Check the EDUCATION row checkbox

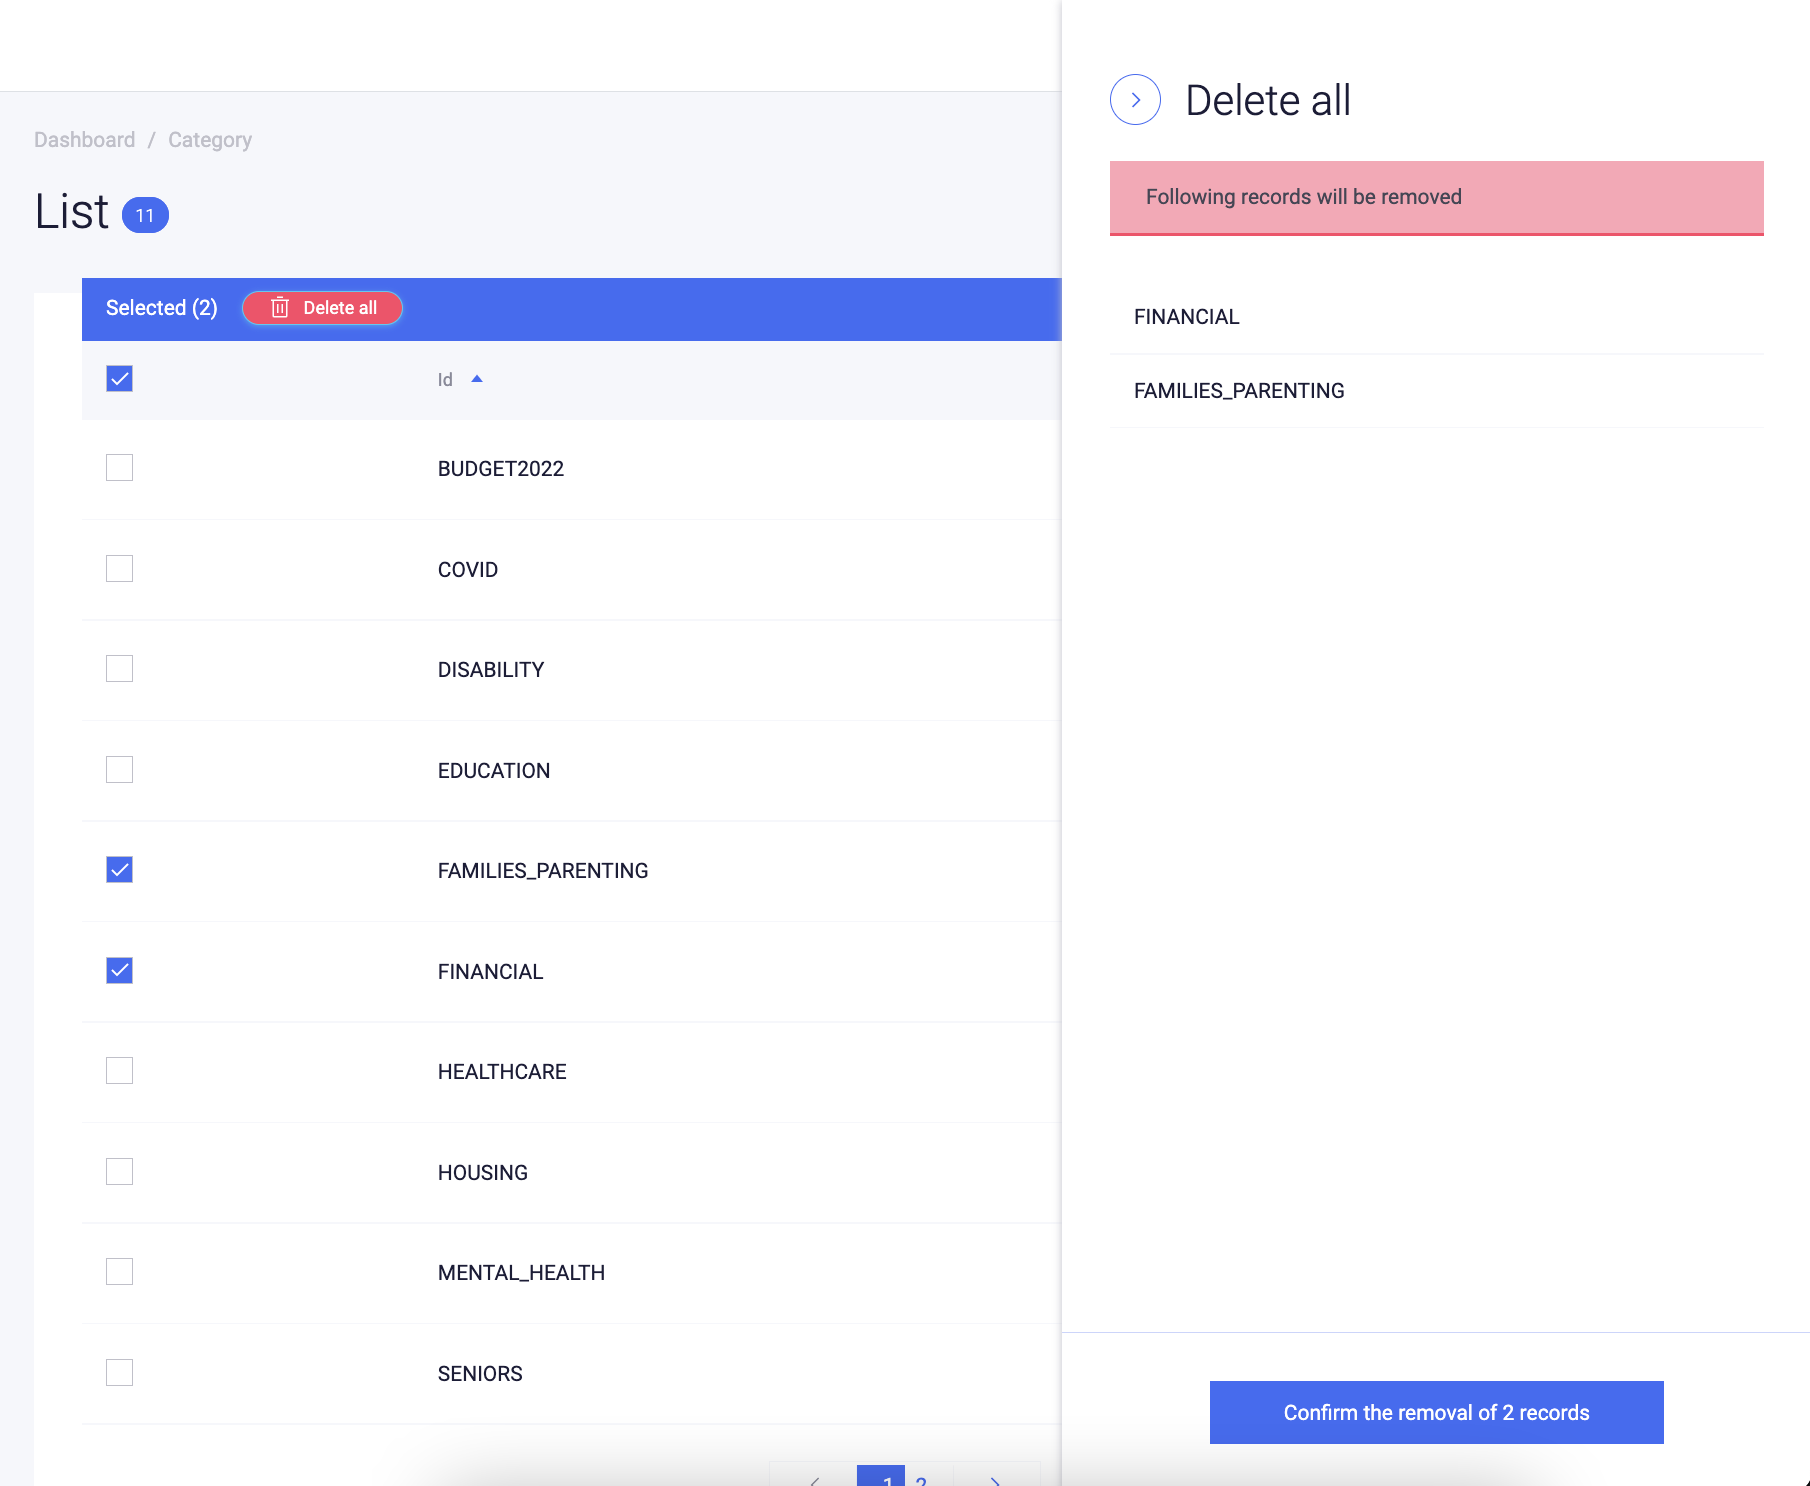[119, 769]
